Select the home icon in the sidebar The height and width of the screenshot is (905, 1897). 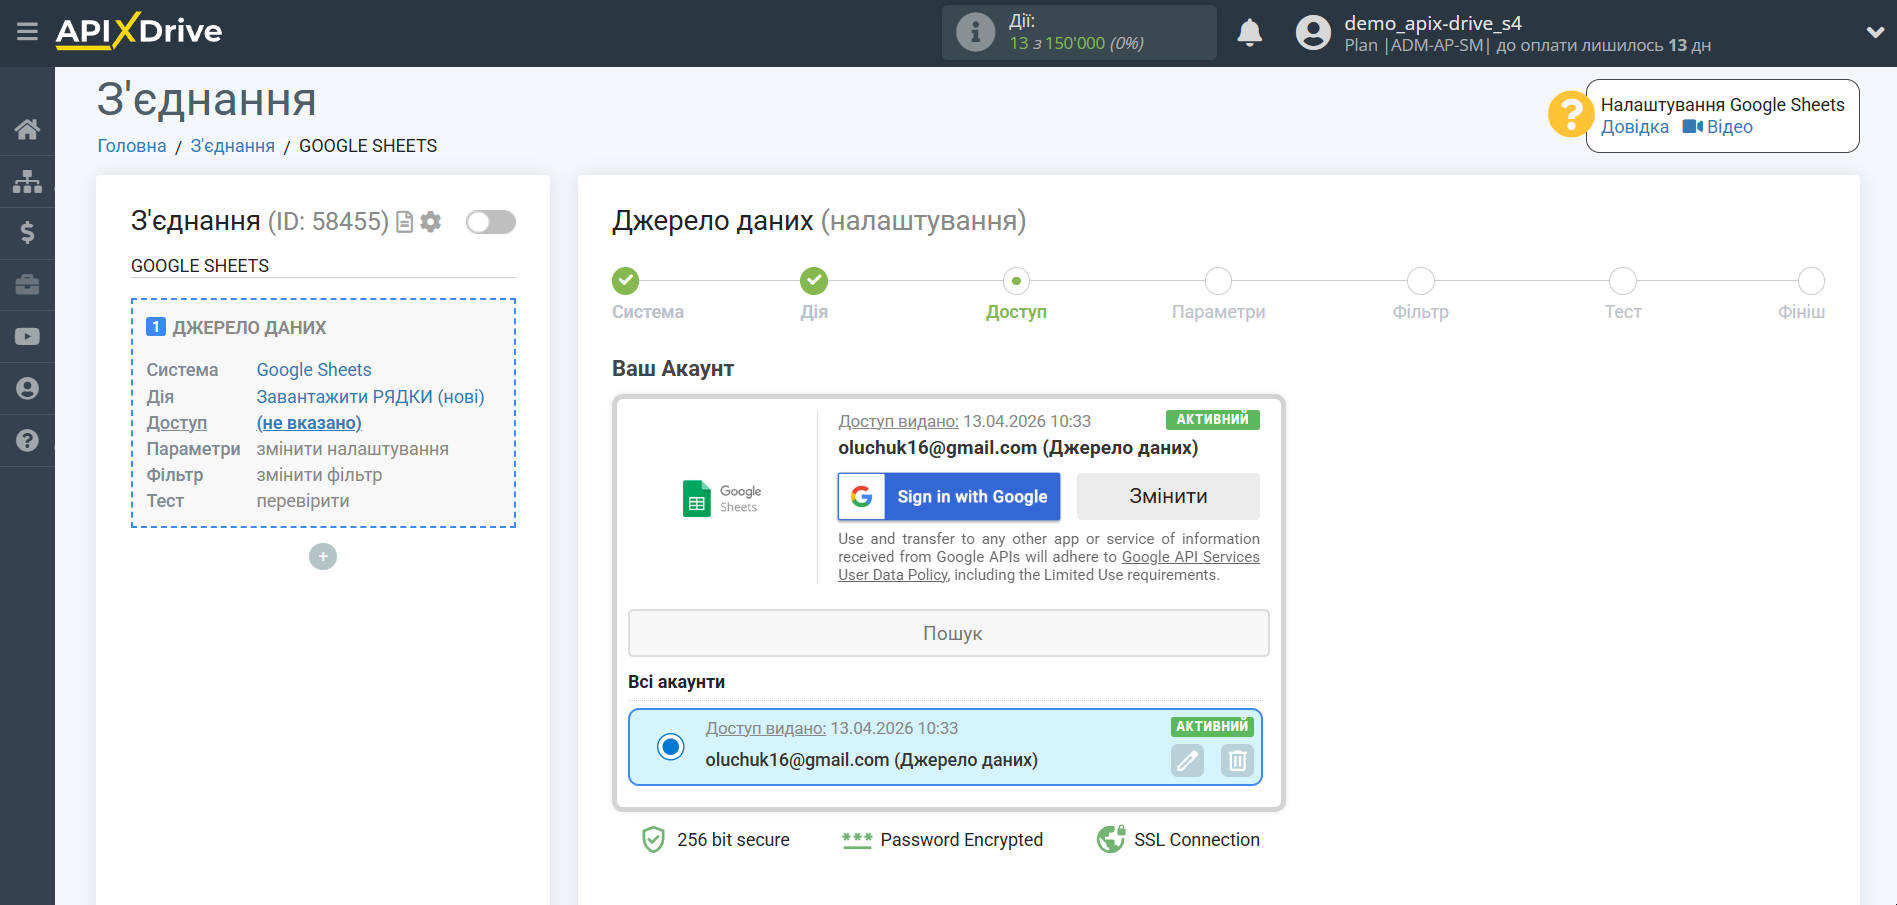tap(27, 128)
